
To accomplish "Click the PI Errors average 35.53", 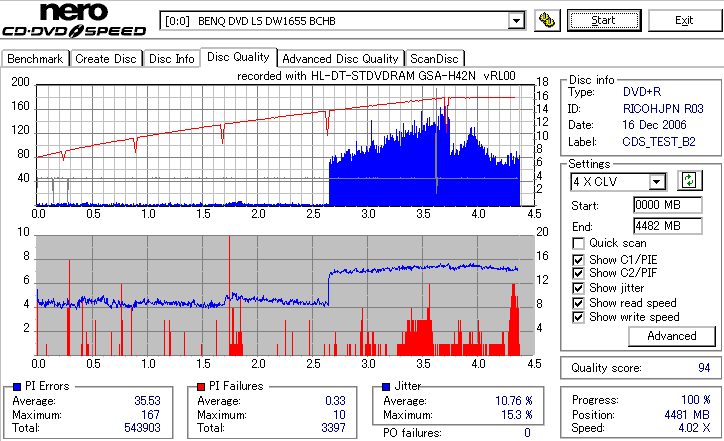I will click(147, 400).
